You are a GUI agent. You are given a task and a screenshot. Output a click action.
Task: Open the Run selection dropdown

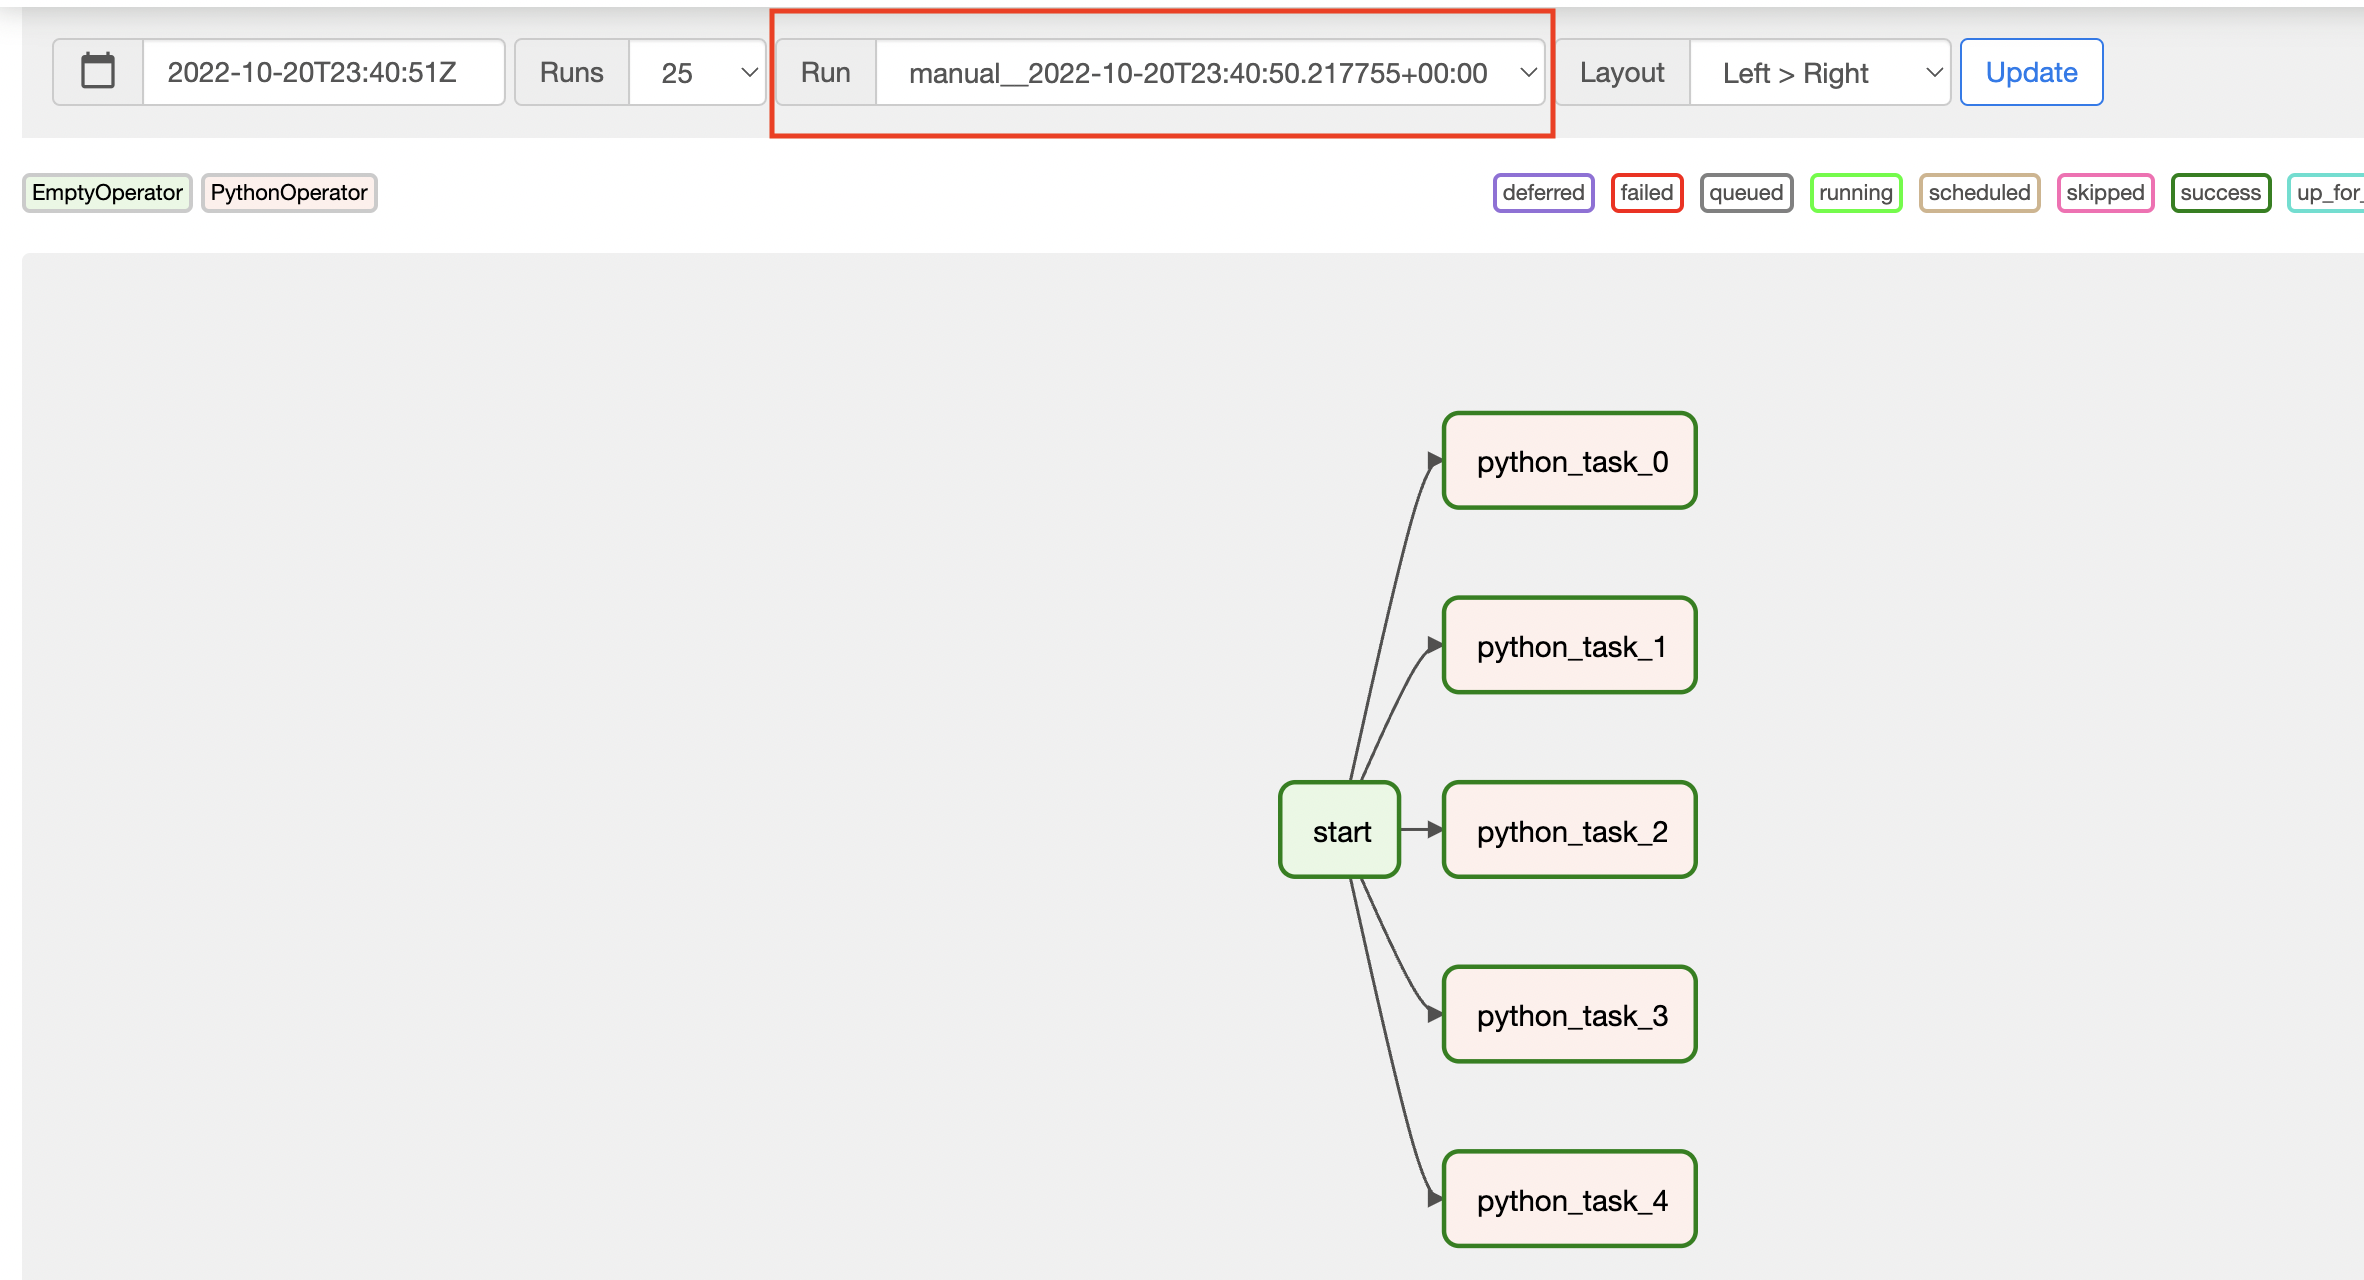coord(1209,71)
